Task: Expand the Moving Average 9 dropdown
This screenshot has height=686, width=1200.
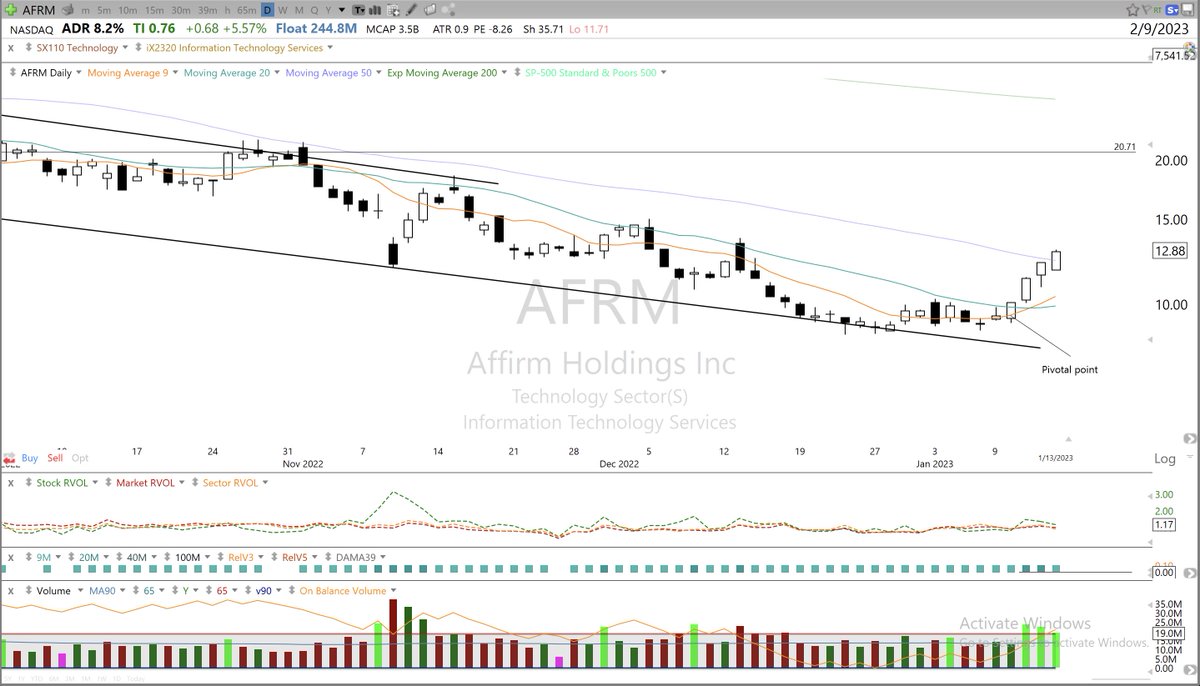Action: point(174,73)
